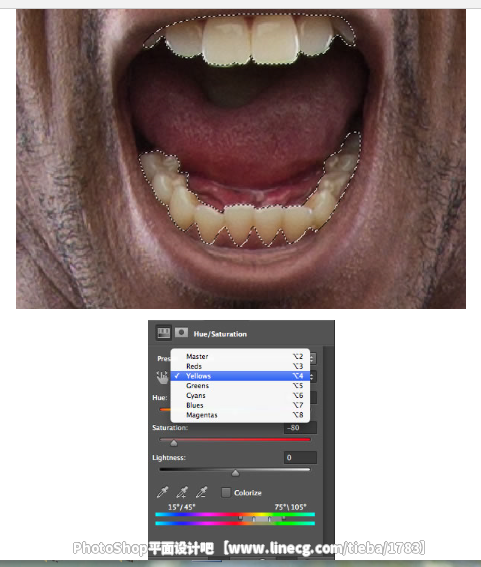
Task: Select the on-image targeted adjustment hand tool
Action: 162,377
